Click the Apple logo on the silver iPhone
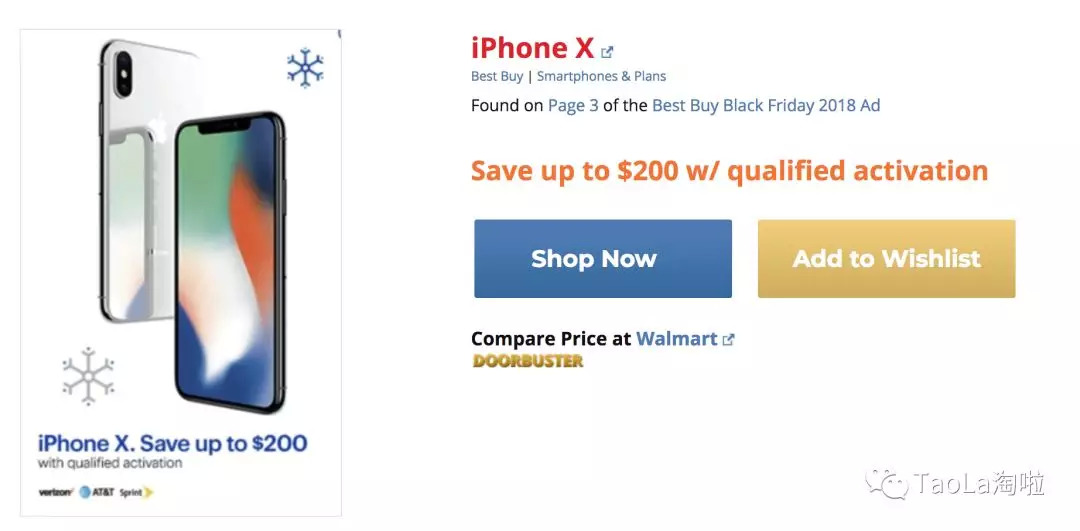The width and height of the screenshot is (1080, 531). [x=156, y=128]
